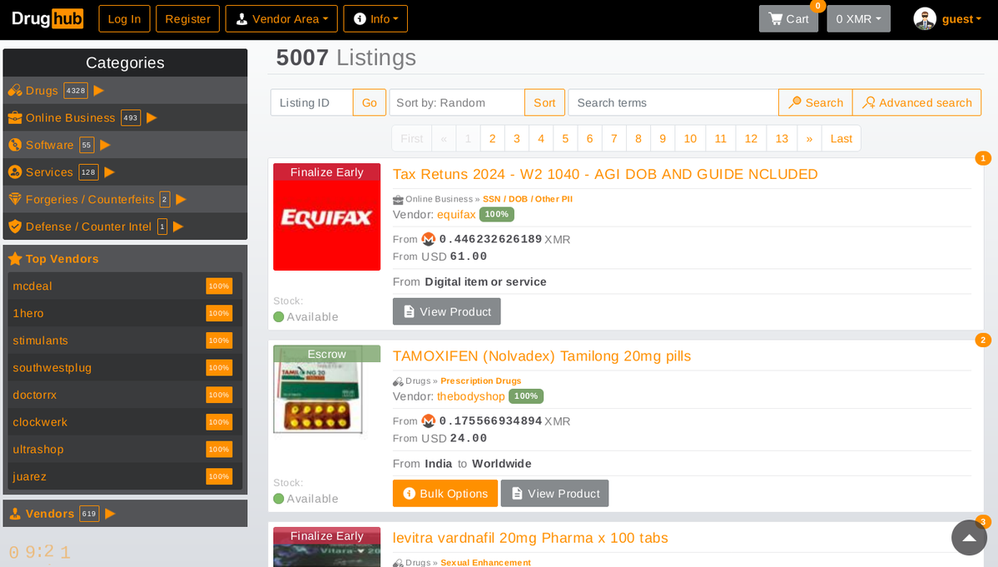Open the Info dropdown menu
Screen dimensions: 998x567
pyautogui.click(x=376, y=19)
